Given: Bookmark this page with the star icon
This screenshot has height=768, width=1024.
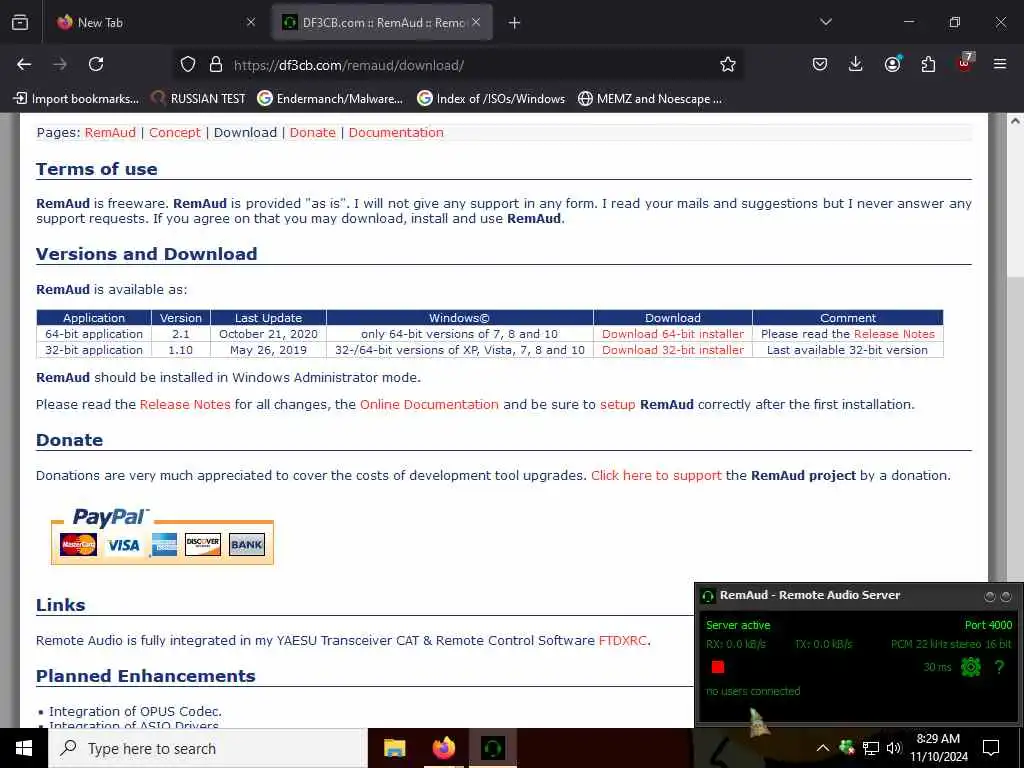Looking at the screenshot, I should click(728, 64).
